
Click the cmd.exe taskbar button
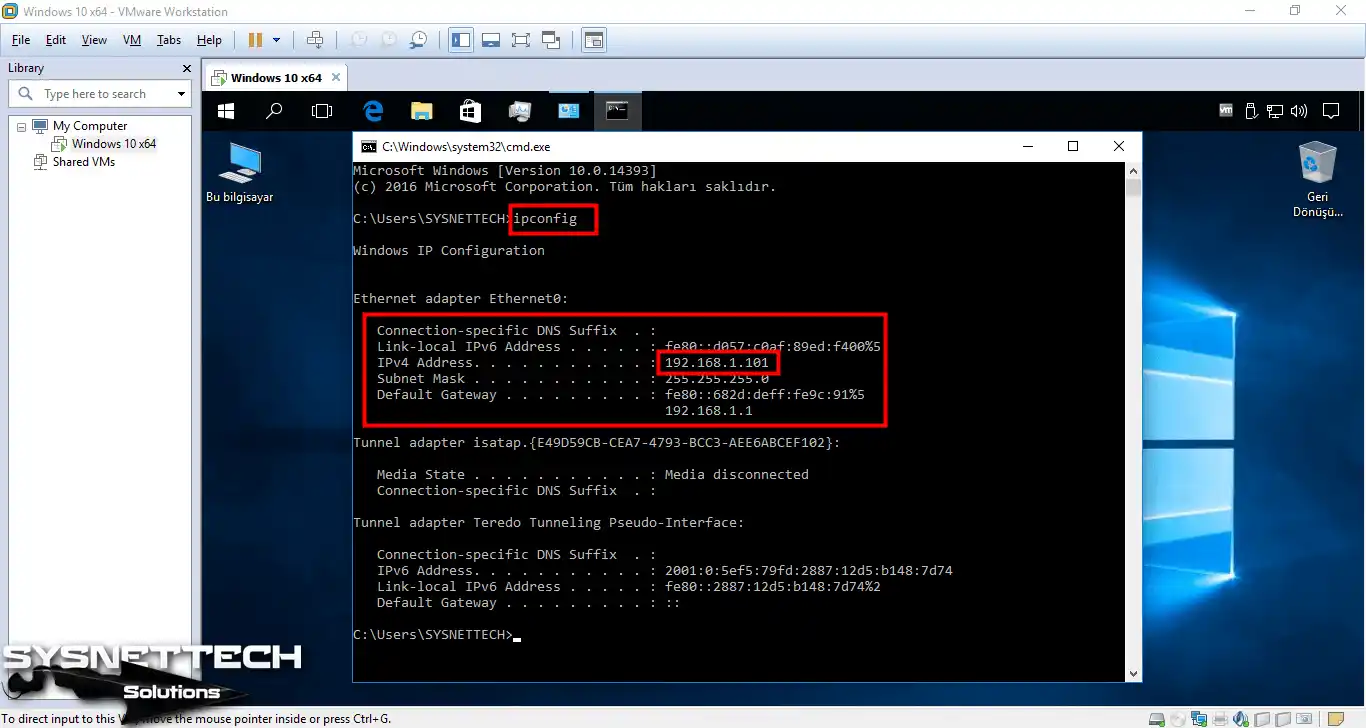coord(617,111)
